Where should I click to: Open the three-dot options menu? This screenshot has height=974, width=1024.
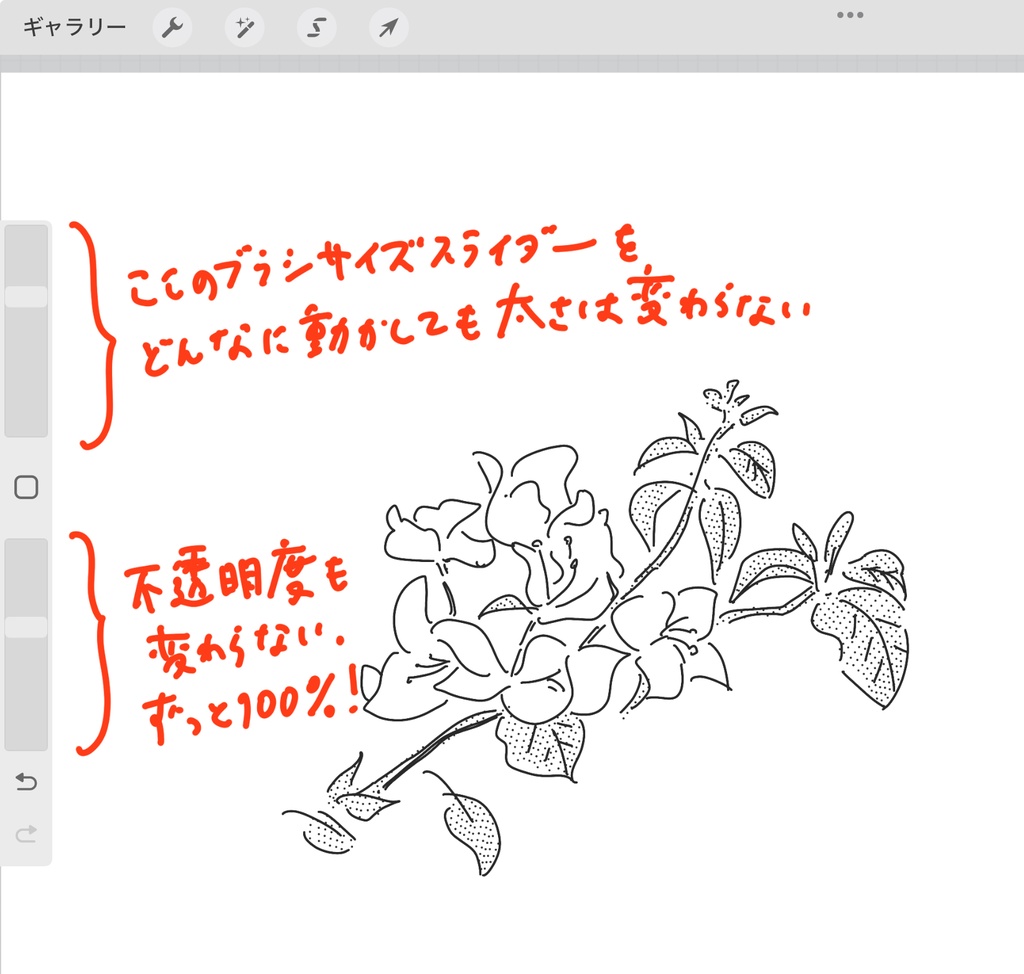point(849,14)
